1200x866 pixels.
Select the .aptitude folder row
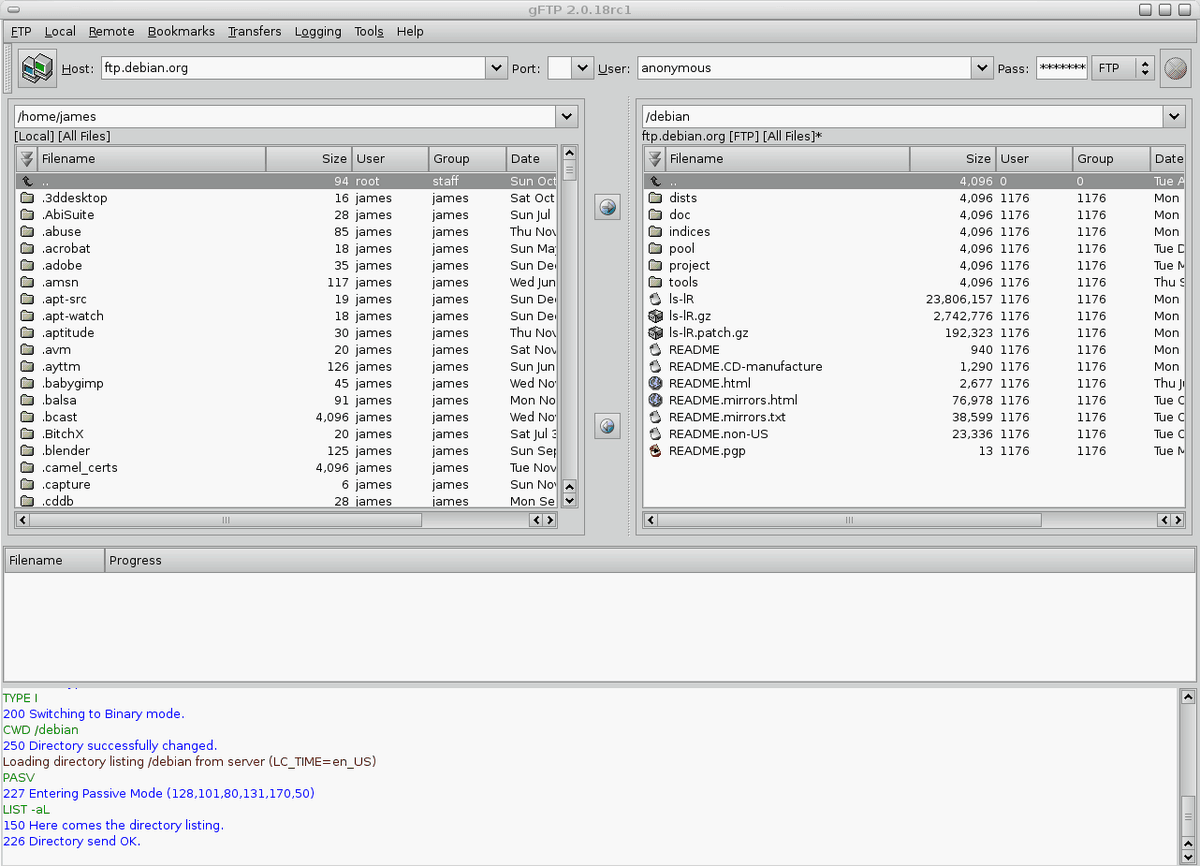(x=287, y=333)
